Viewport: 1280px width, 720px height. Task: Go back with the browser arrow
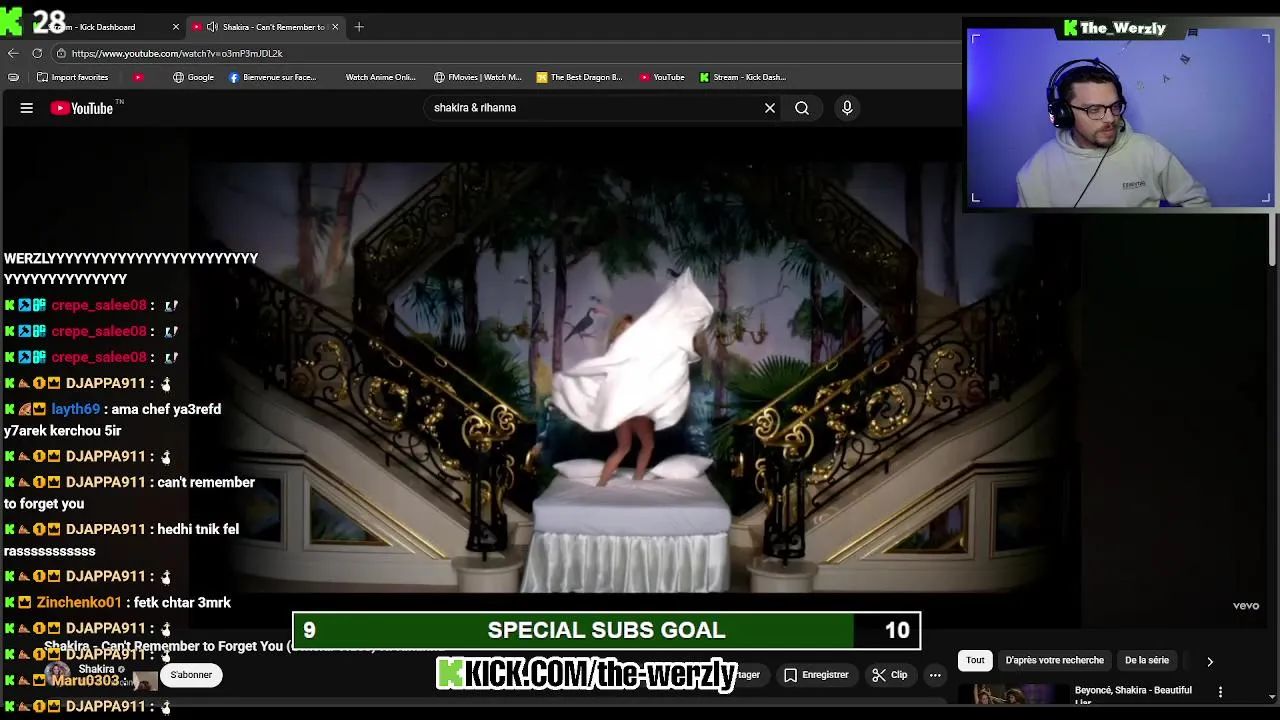pos(13,53)
